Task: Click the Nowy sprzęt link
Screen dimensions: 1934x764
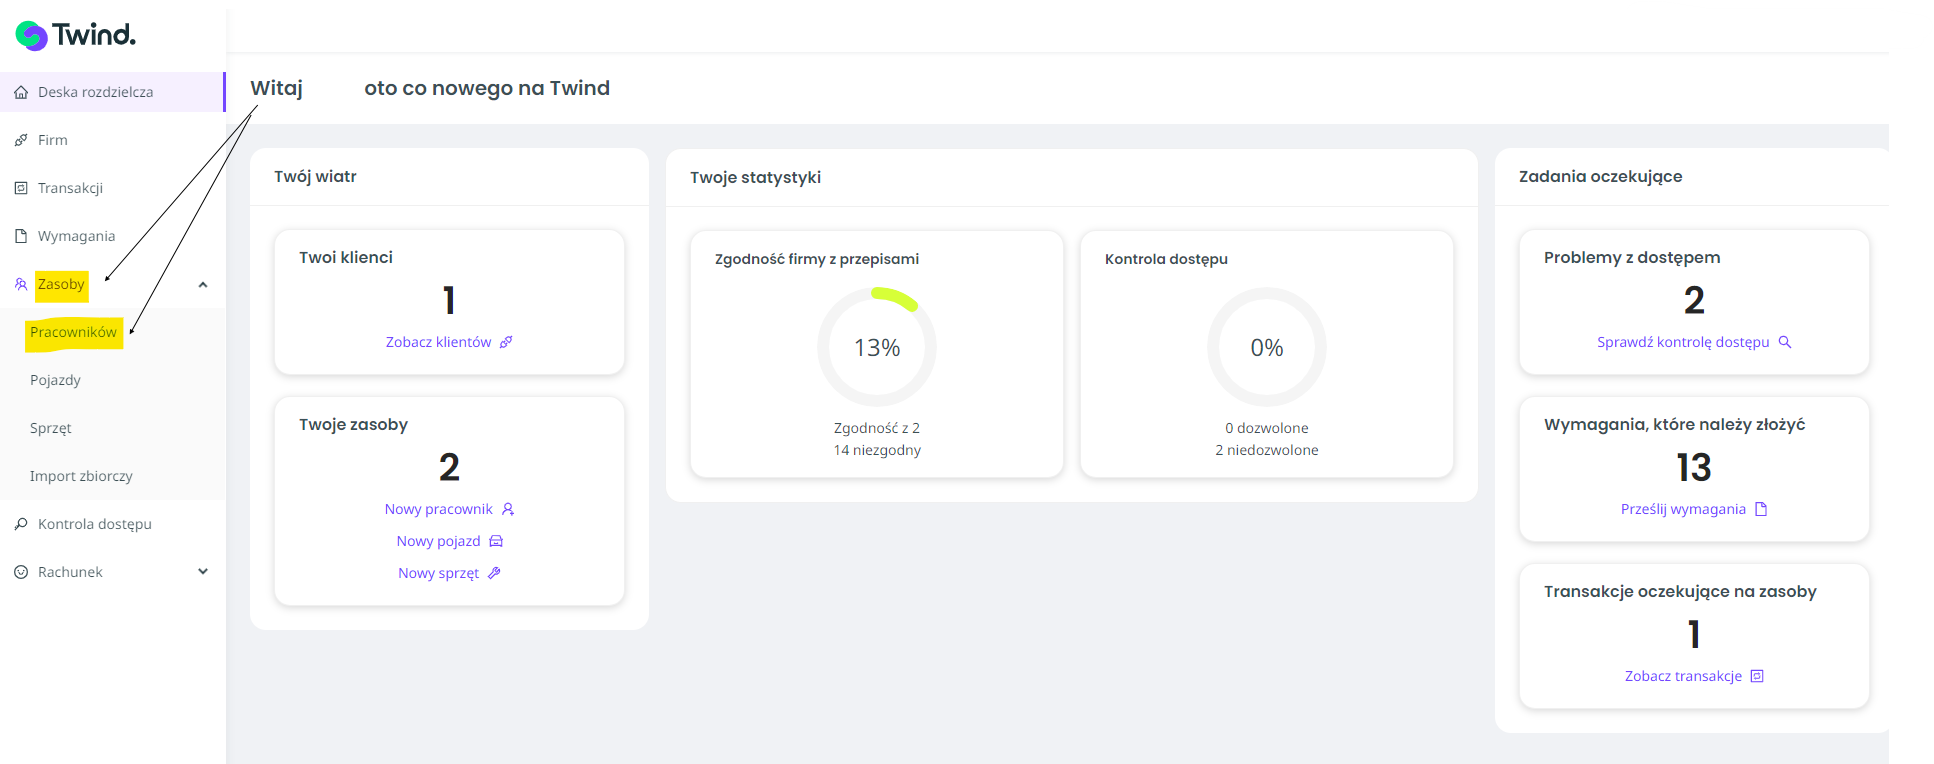Action: 438,573
